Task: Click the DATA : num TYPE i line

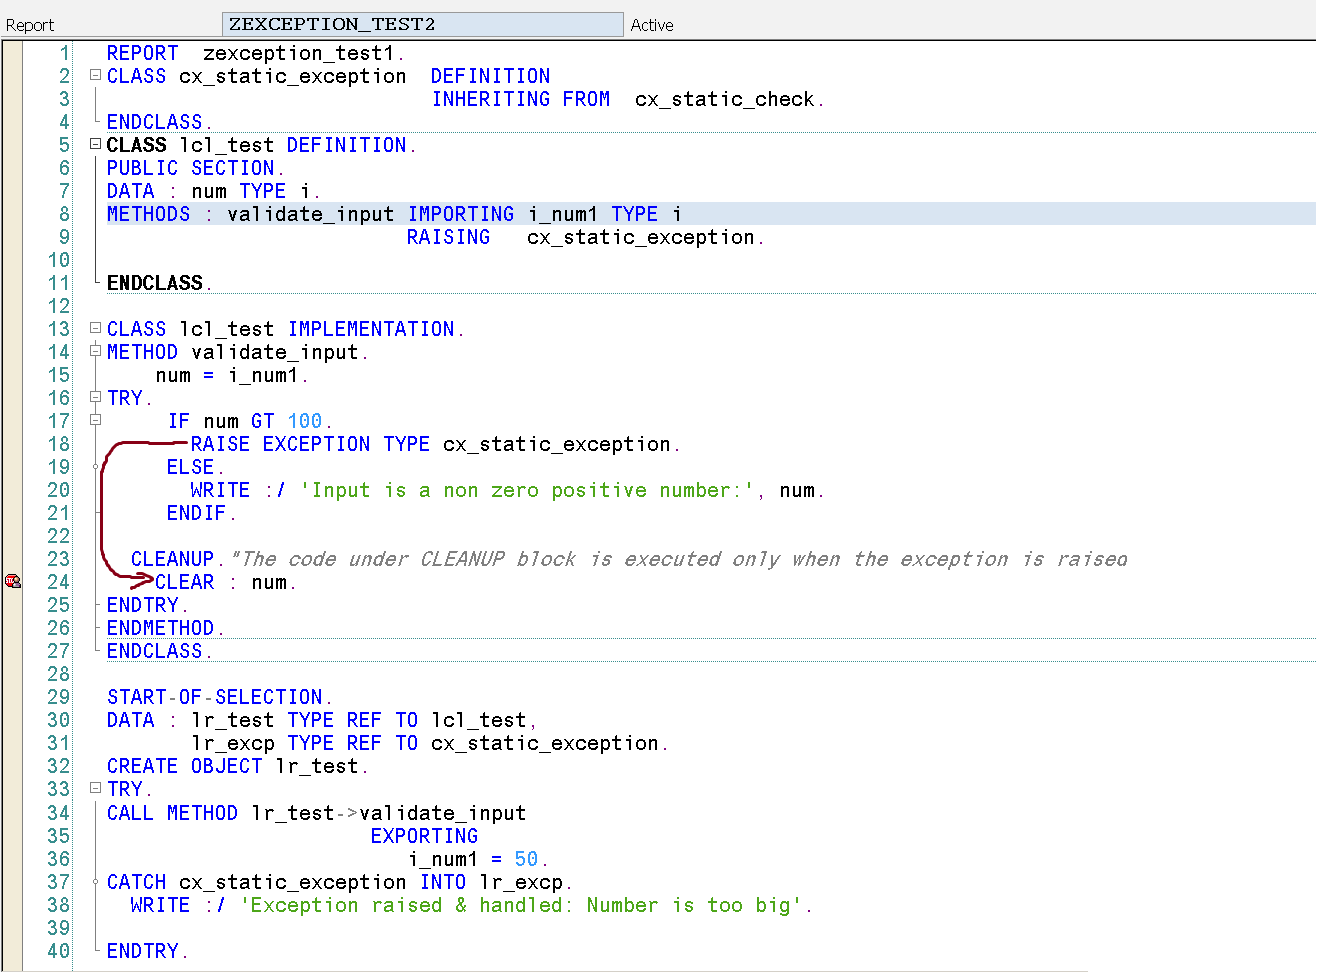Action: point(213,191)
